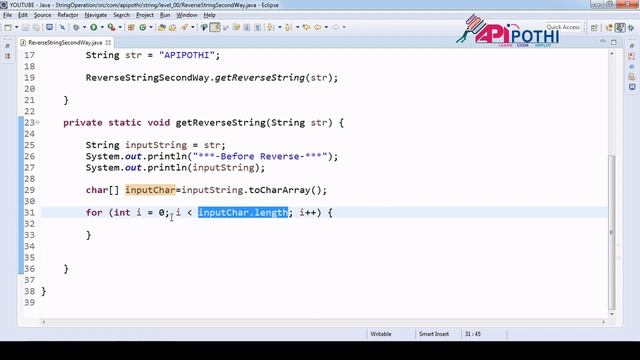The image size is (640, 360).
Task: Open the New Java Class dropdown arrow
Action: click(151, 27)
